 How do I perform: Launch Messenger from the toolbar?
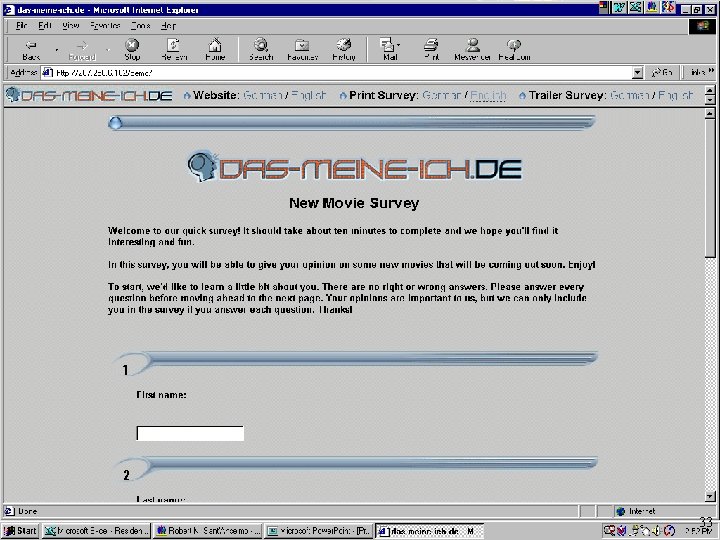click(x=472, y=50)
